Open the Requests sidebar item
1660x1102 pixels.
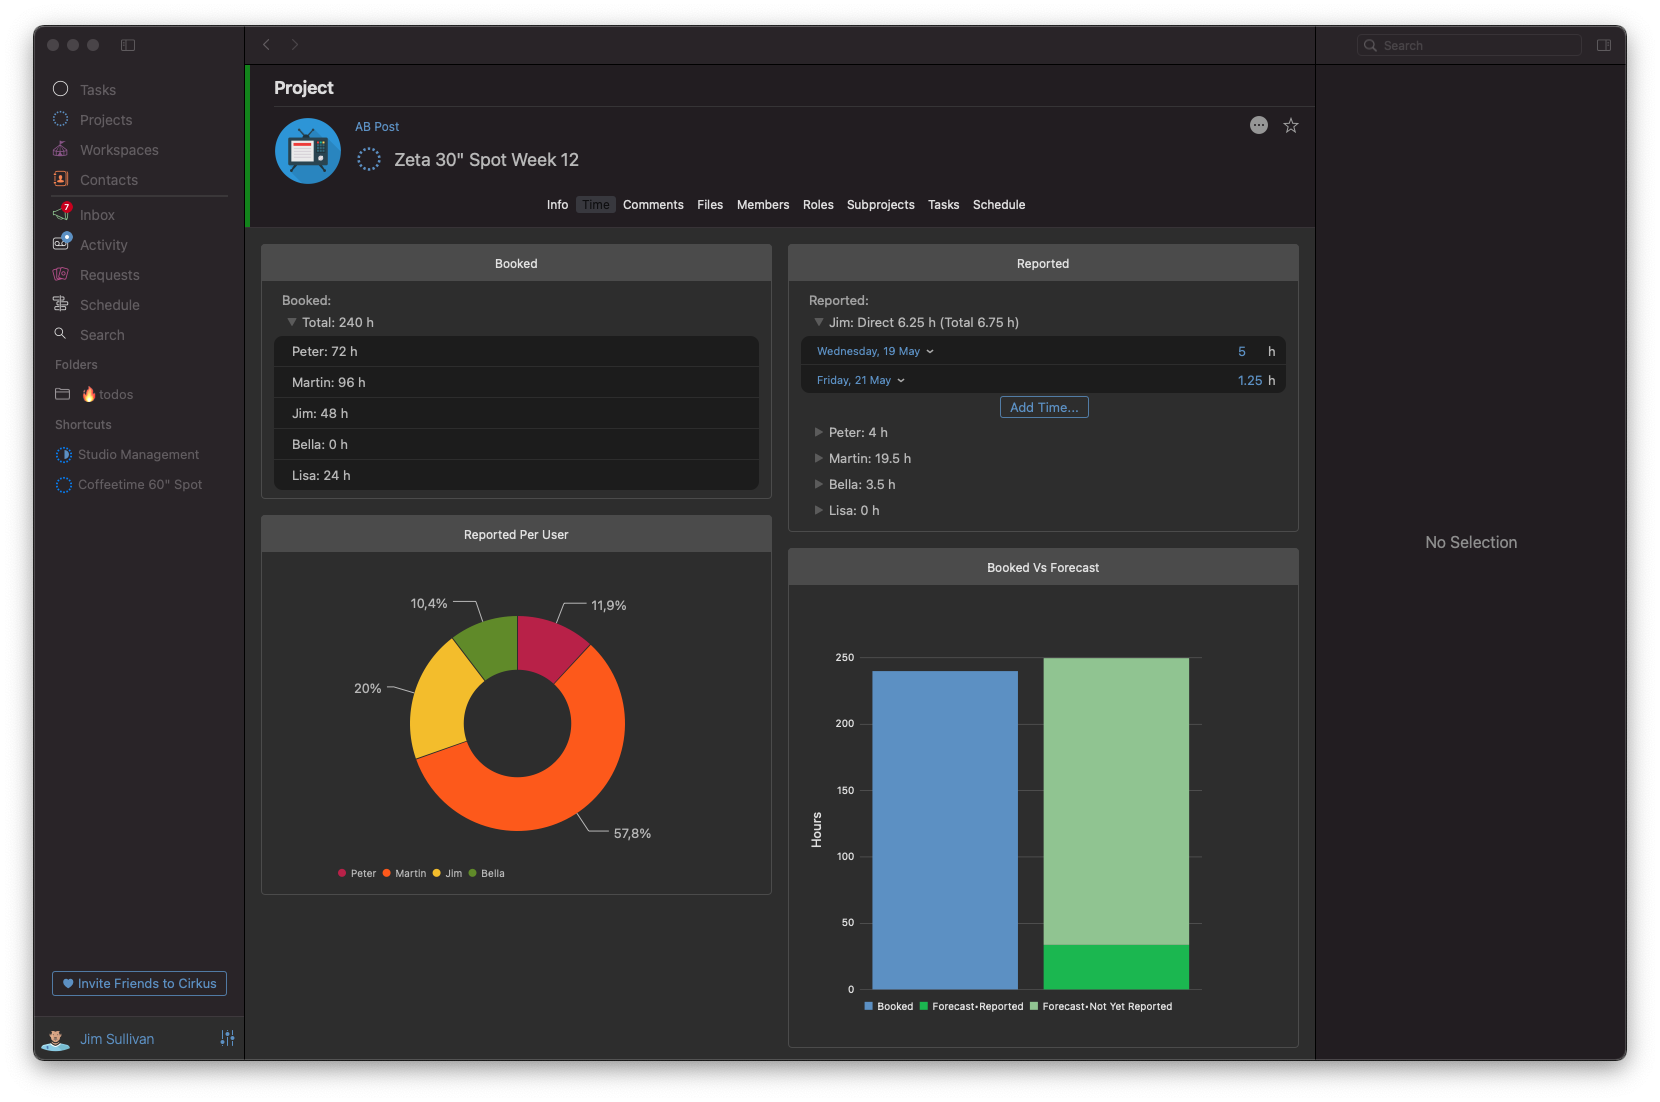click(109, 275)
